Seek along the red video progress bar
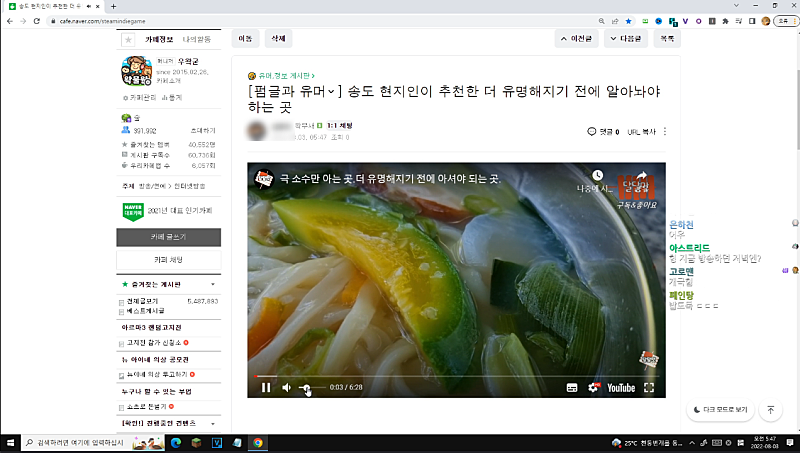Viewport: 800px width, 453px height. [x=456, y=376]
